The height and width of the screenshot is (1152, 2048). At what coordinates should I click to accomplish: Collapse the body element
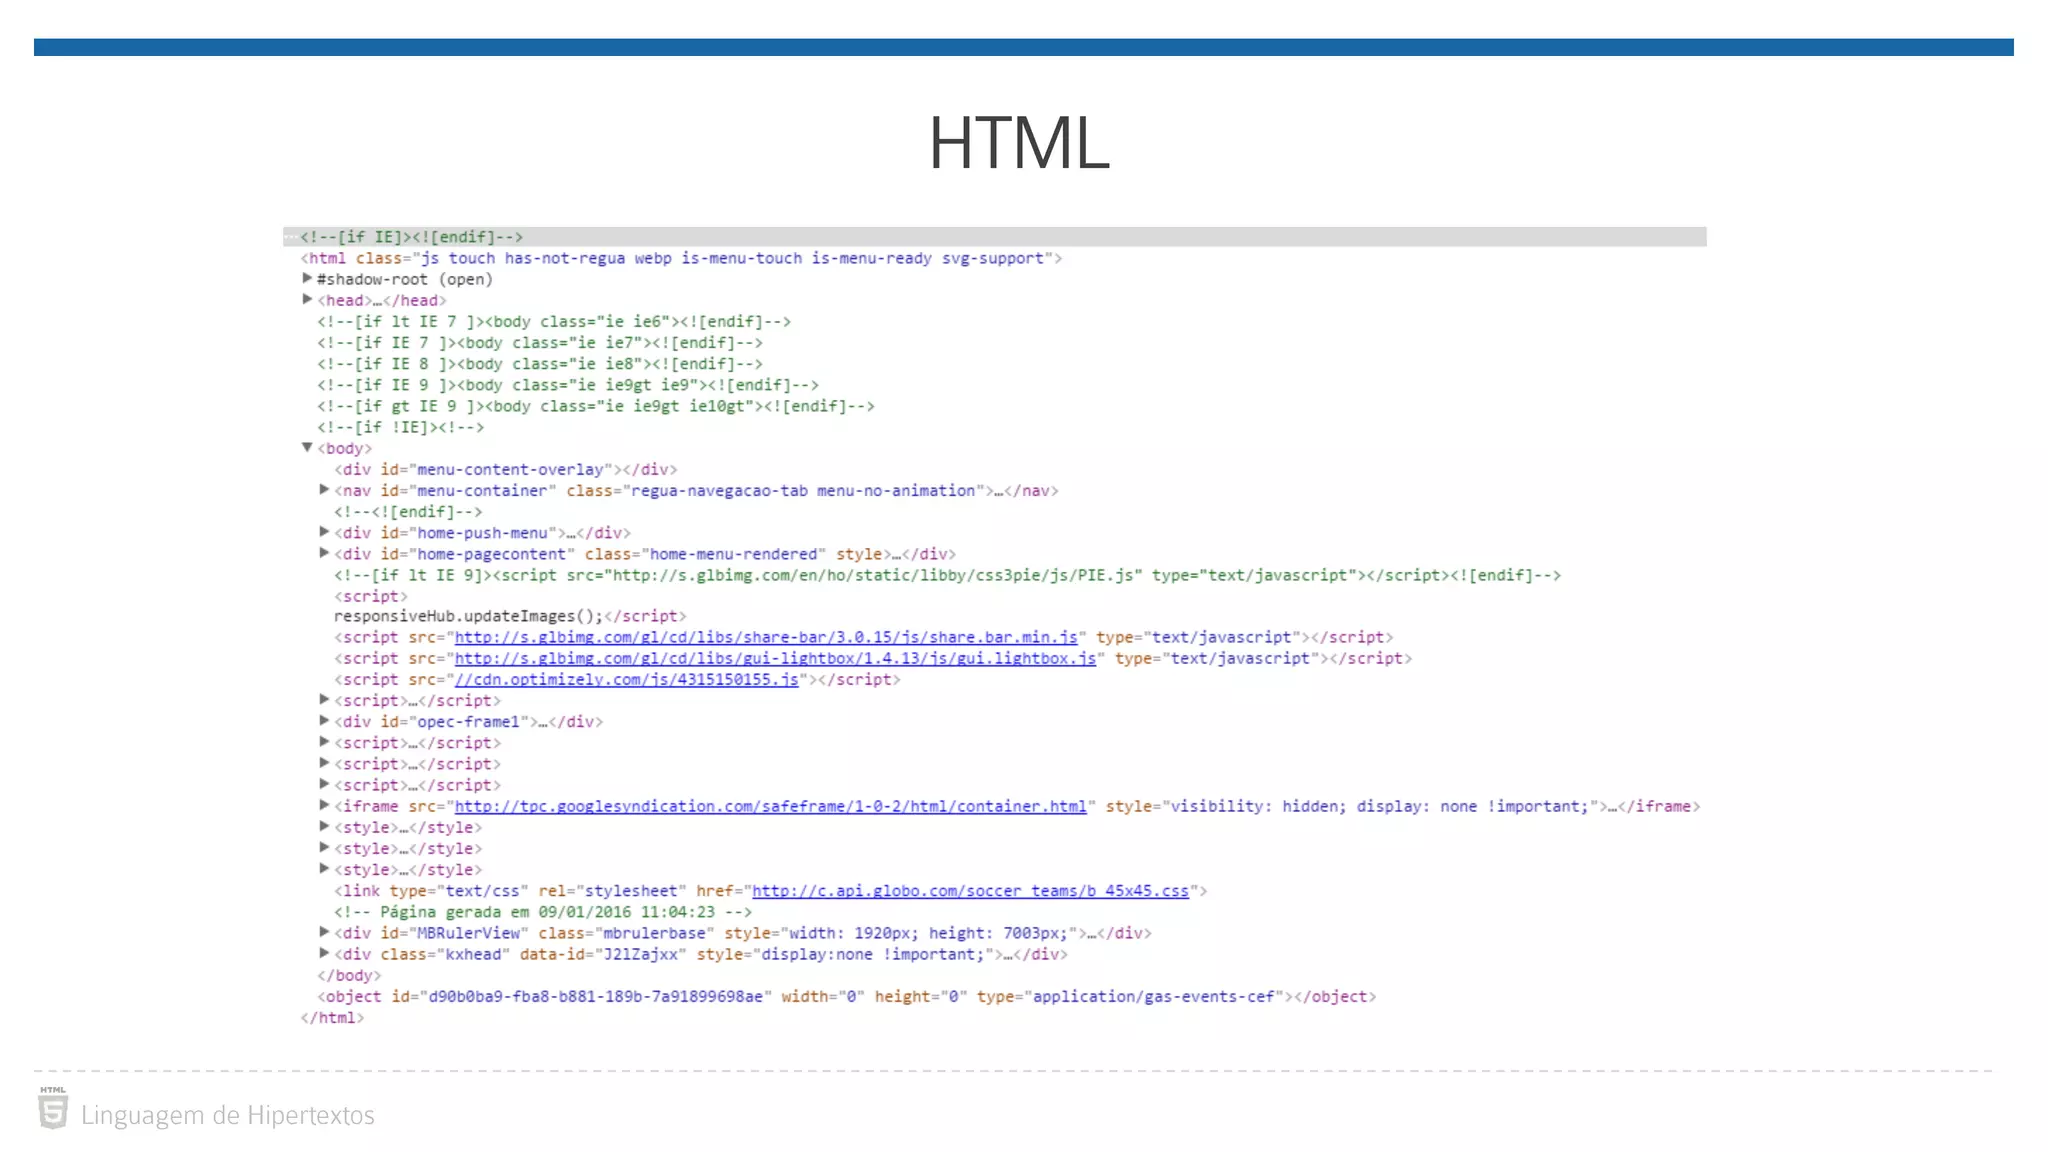tap(308, 447)
